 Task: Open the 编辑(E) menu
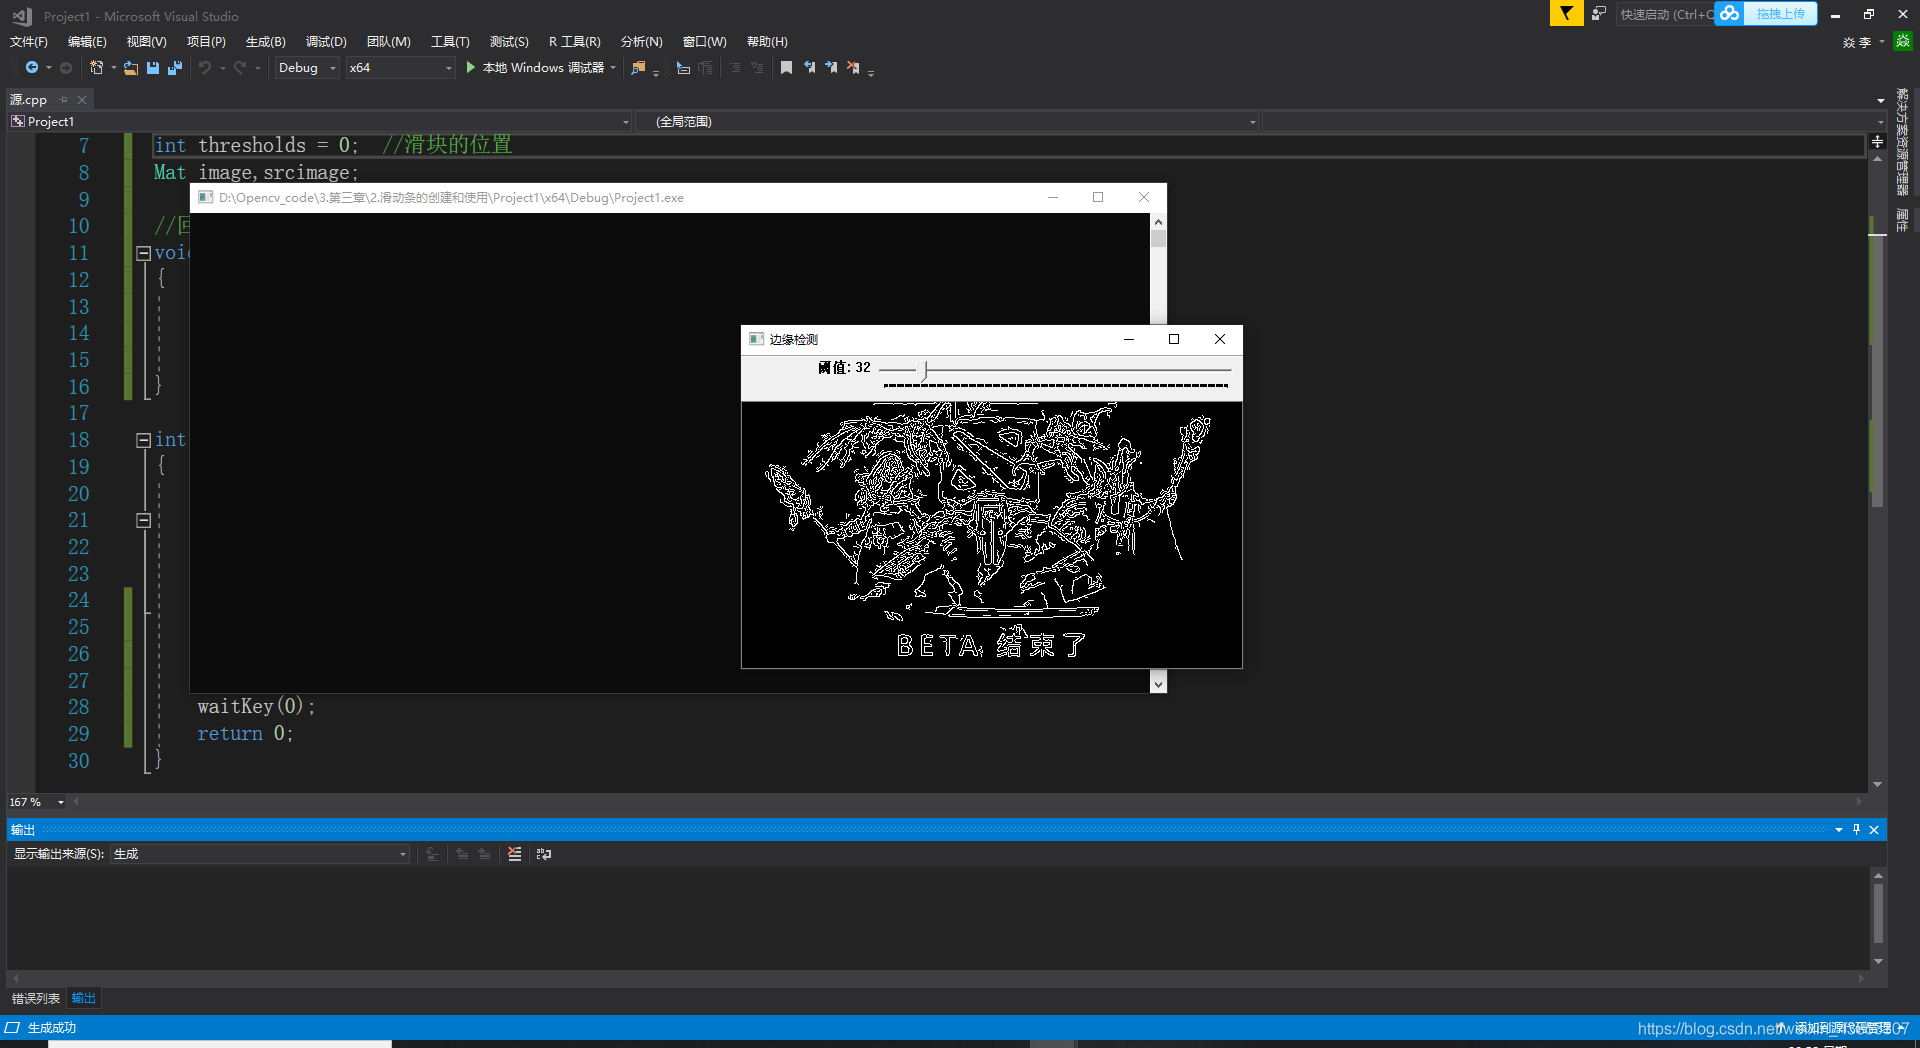click(87, 41)
